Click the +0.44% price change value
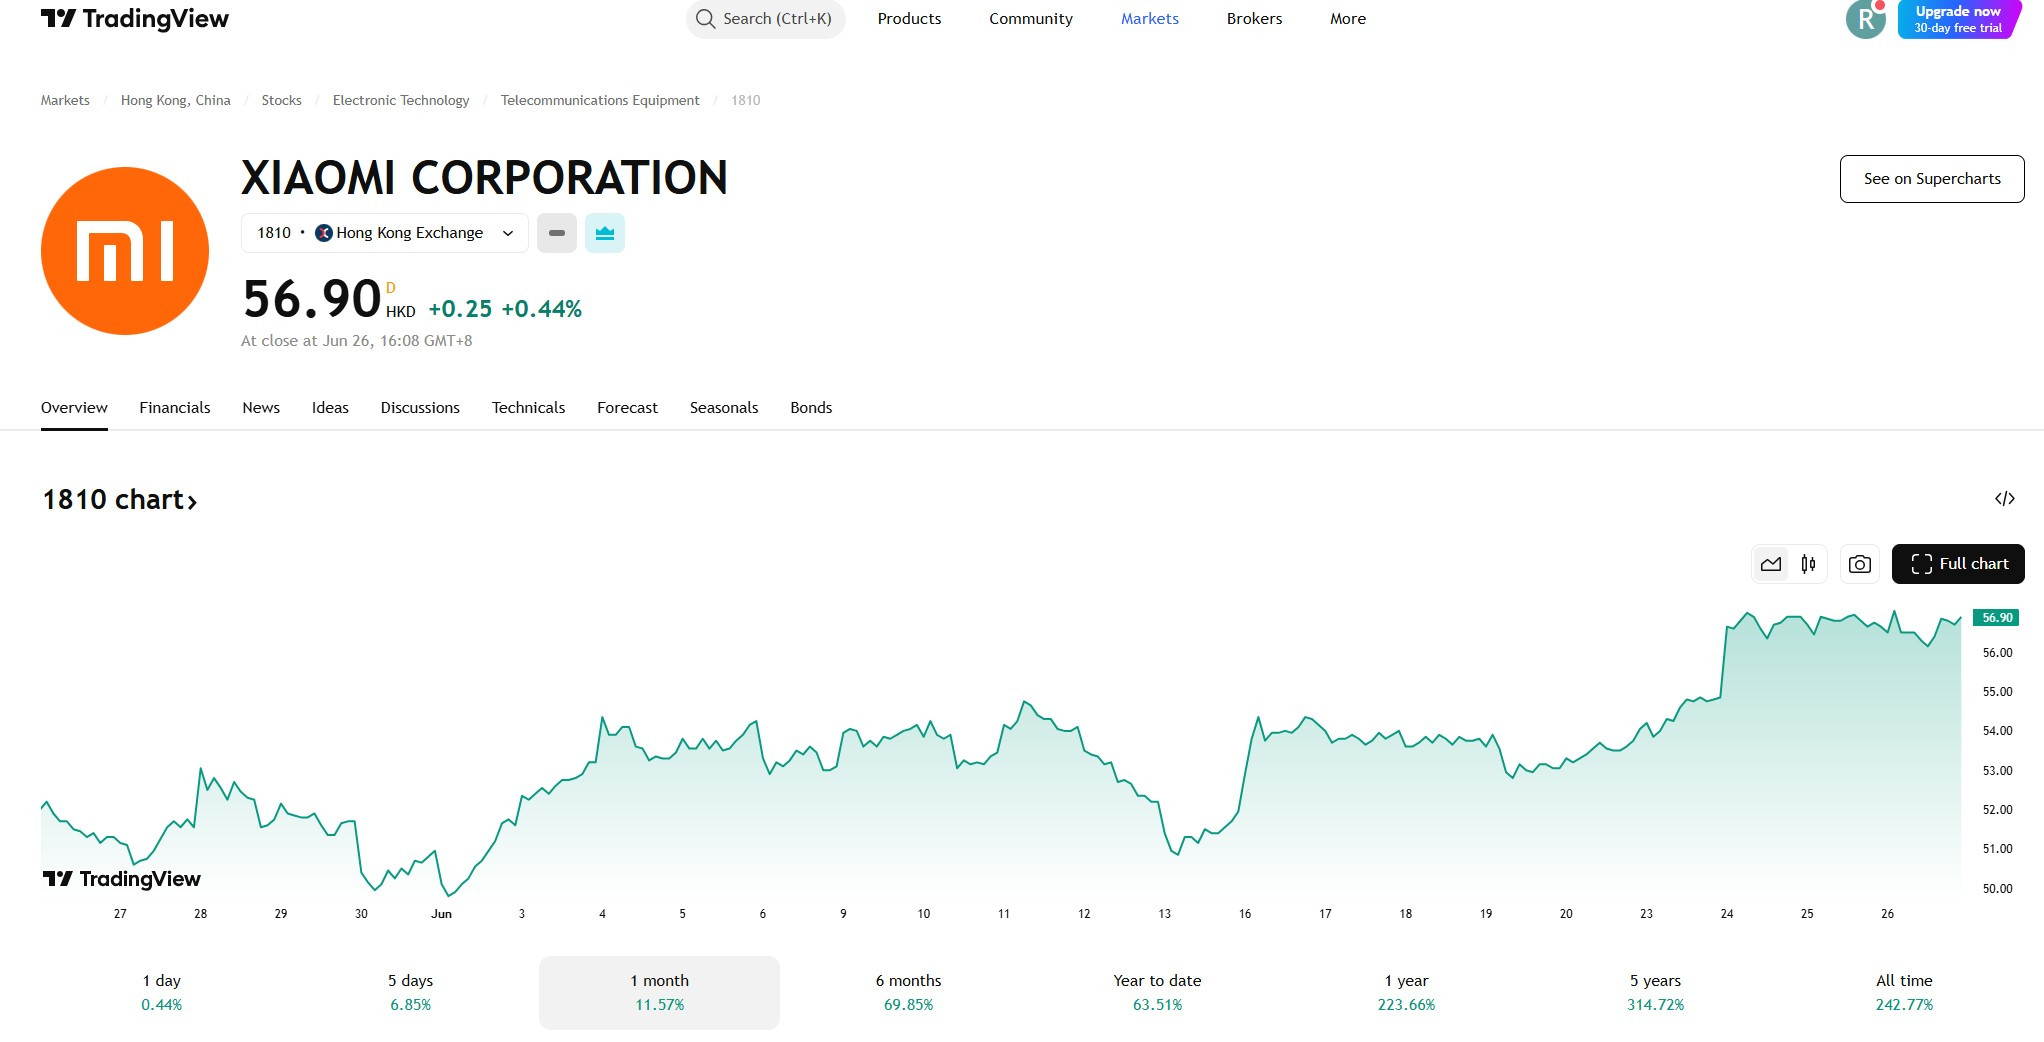The width and height of the screenshot is (2044, 1042). coord(542,309)
